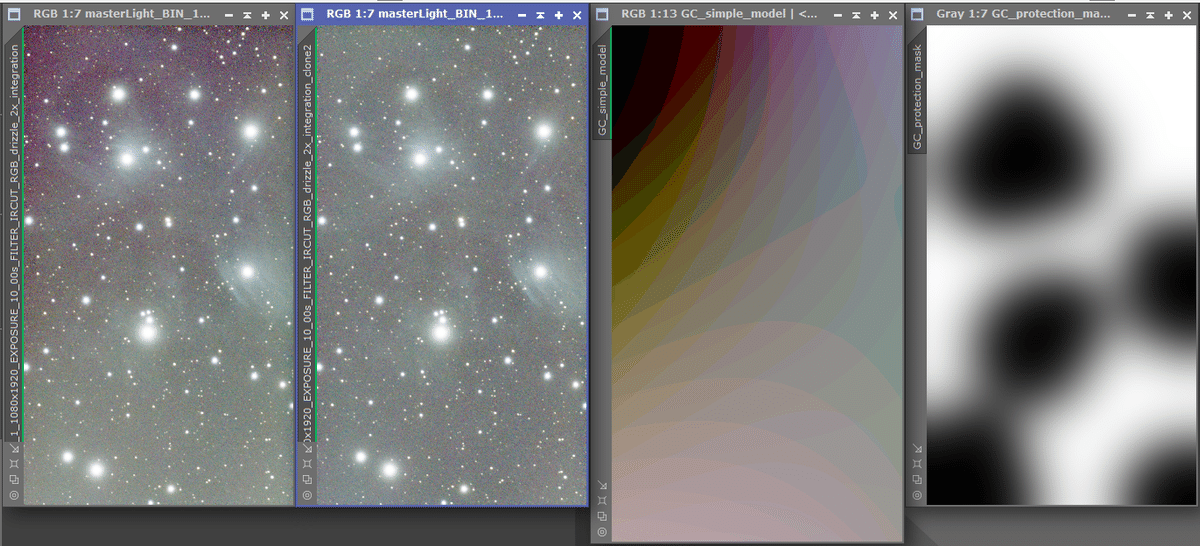Click the window icon of the first masterLight integration window
Viewport: 1200px width, 546px height.
tap(15, 15)
